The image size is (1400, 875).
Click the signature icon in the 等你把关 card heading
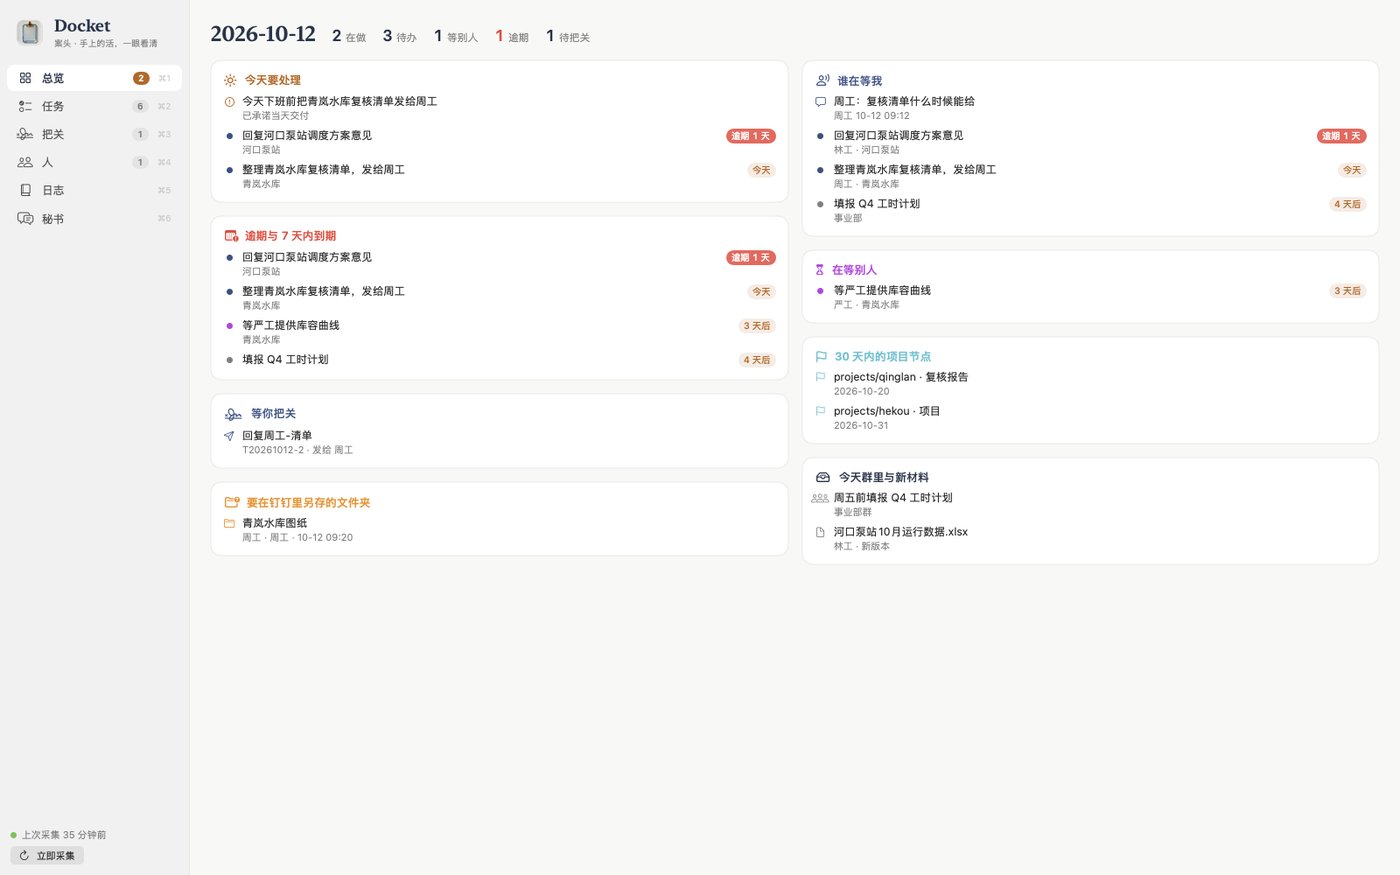pos(233,414)
